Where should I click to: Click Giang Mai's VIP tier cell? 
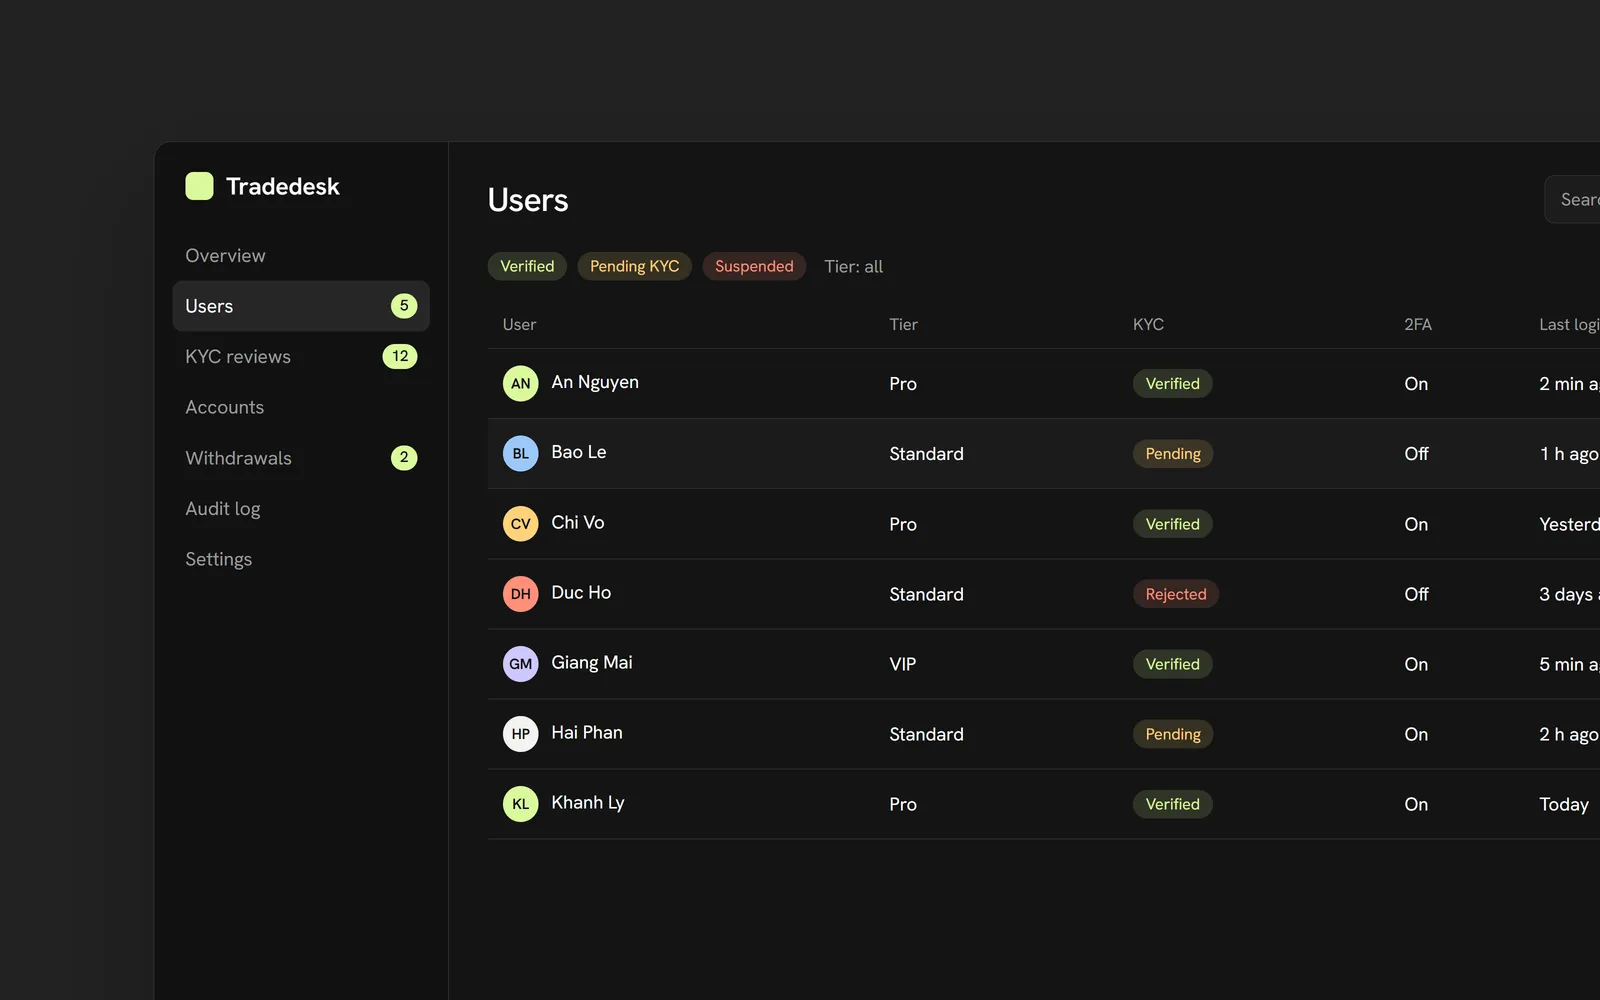[903, 664]
